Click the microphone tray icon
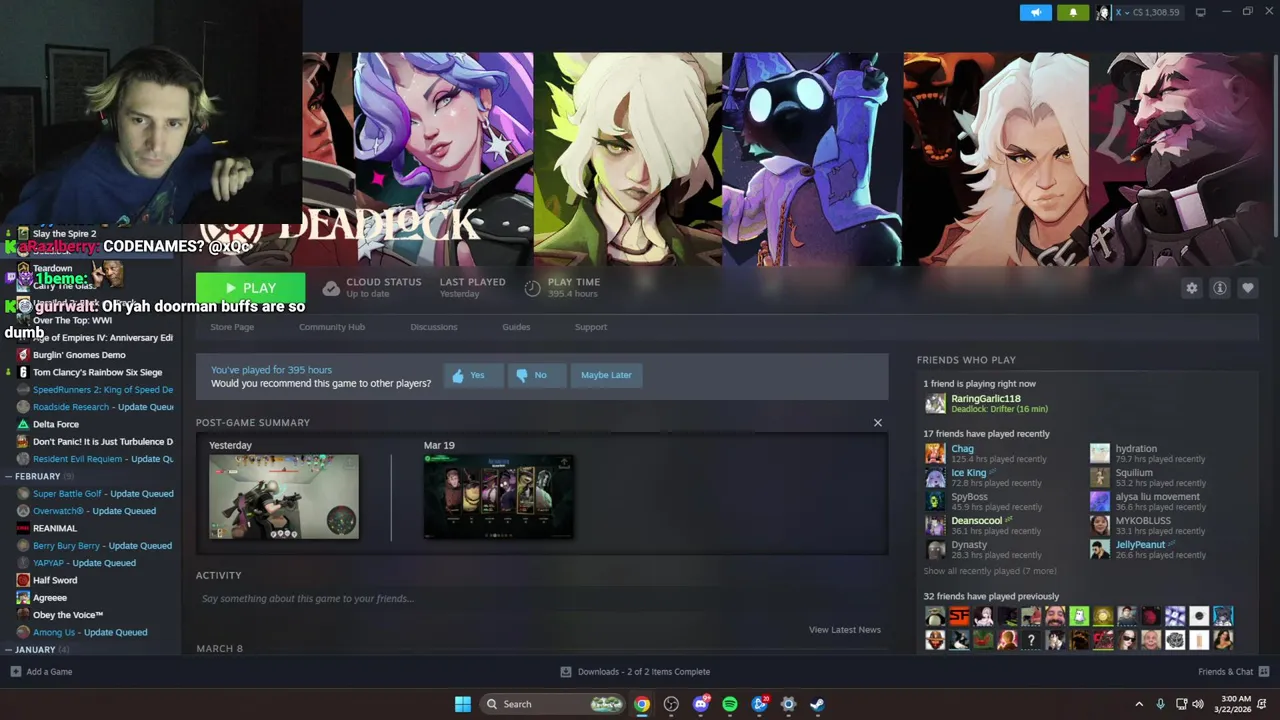The width and height of the screenshot is (1280, 720). 1160,704
